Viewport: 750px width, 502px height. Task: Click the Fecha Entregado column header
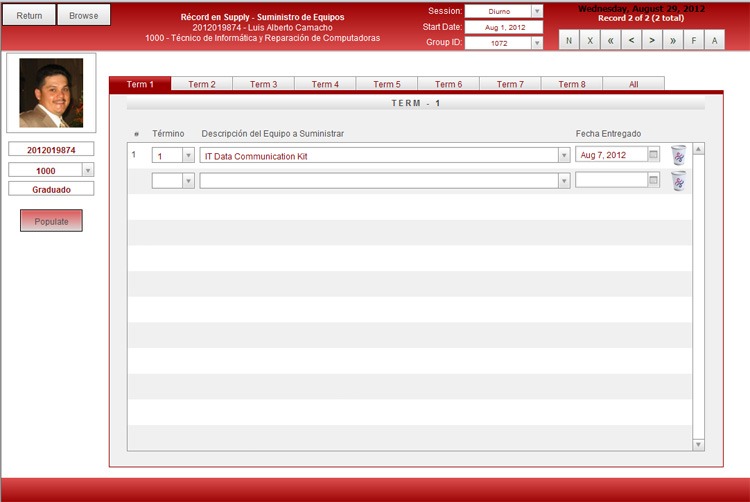[x=608, y=133]
